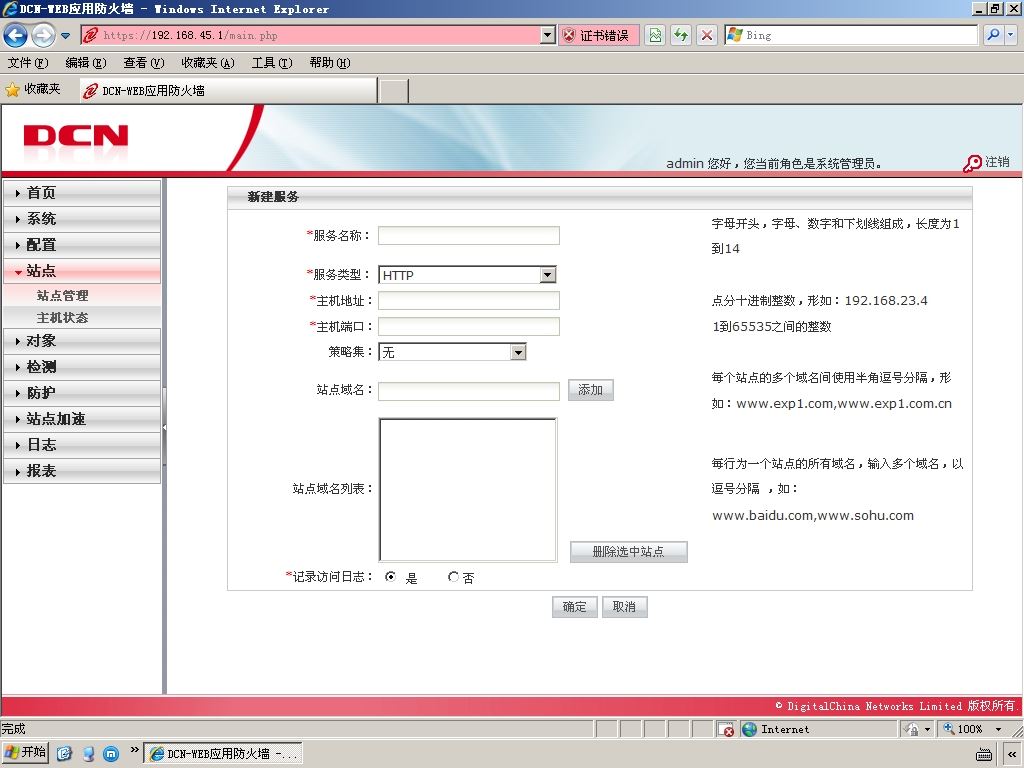Click the 取消 cancel button
The width and height of the screenshot is (1024, 768).
[624, 607]
